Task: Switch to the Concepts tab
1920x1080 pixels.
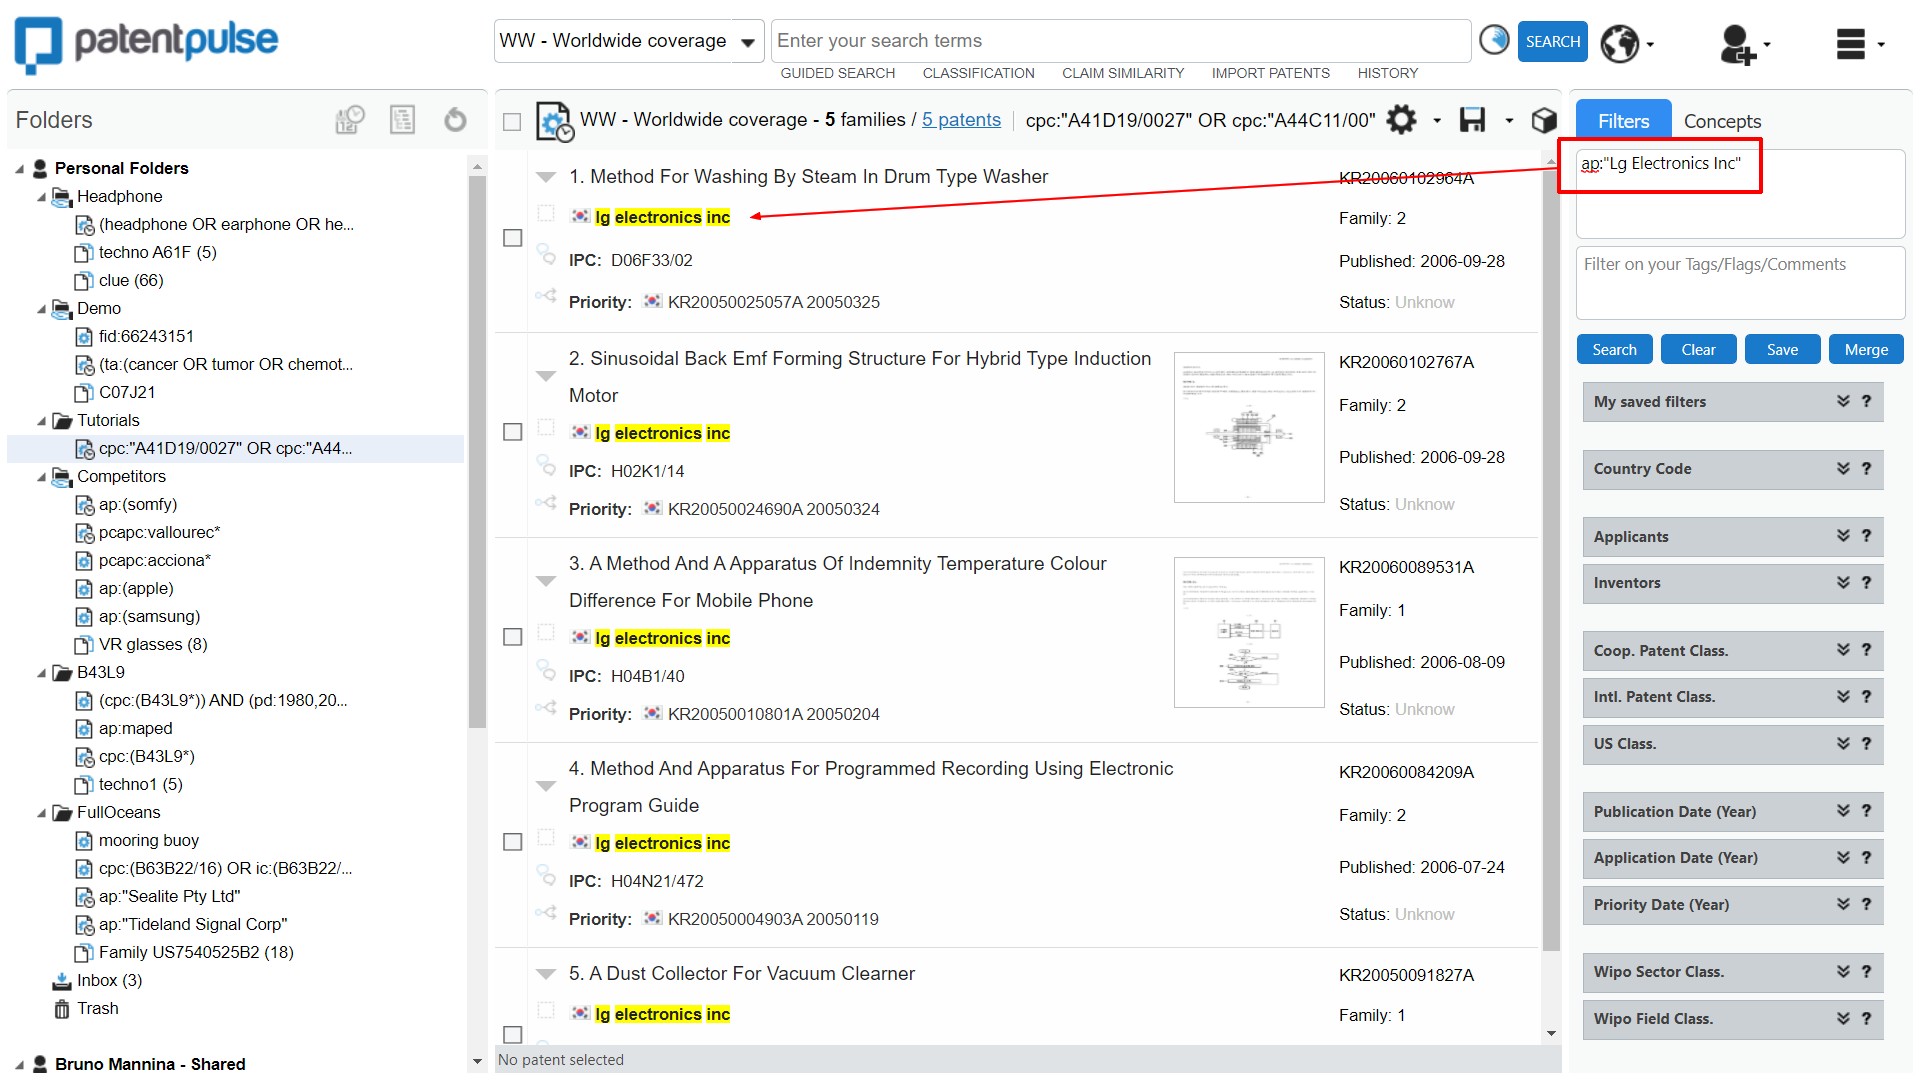Action: click(x=1721, y=121)
